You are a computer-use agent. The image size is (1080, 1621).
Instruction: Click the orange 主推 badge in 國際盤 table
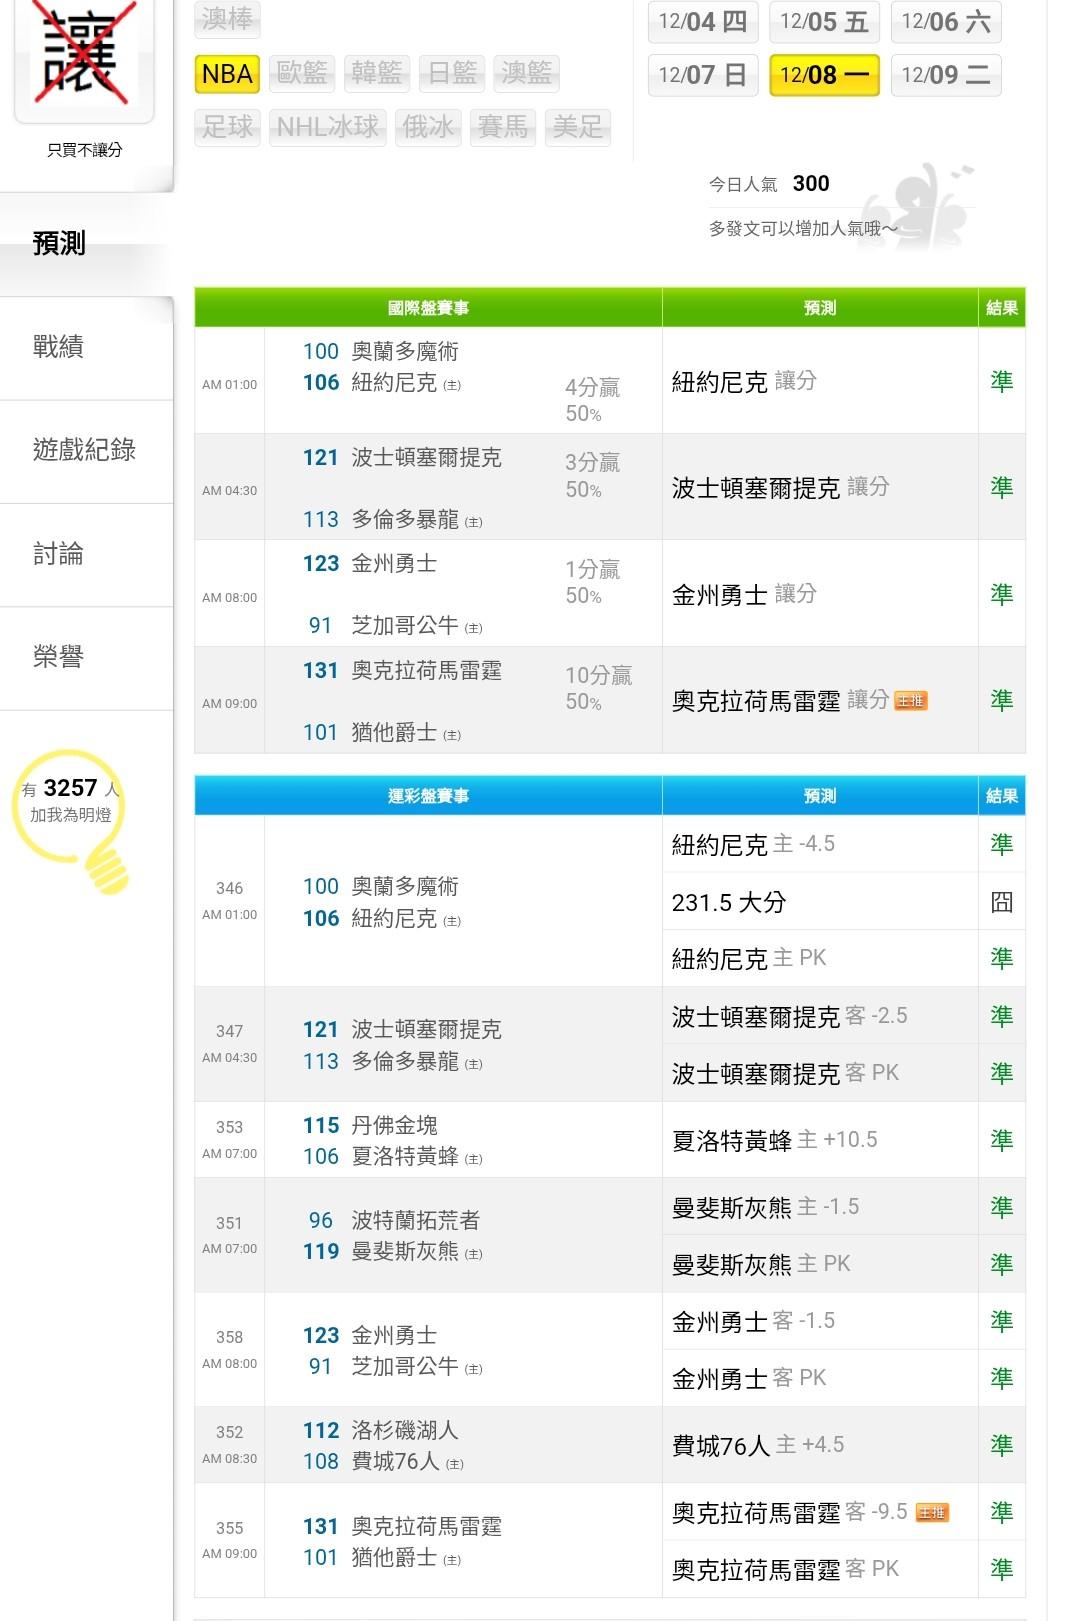click(910, 701)
